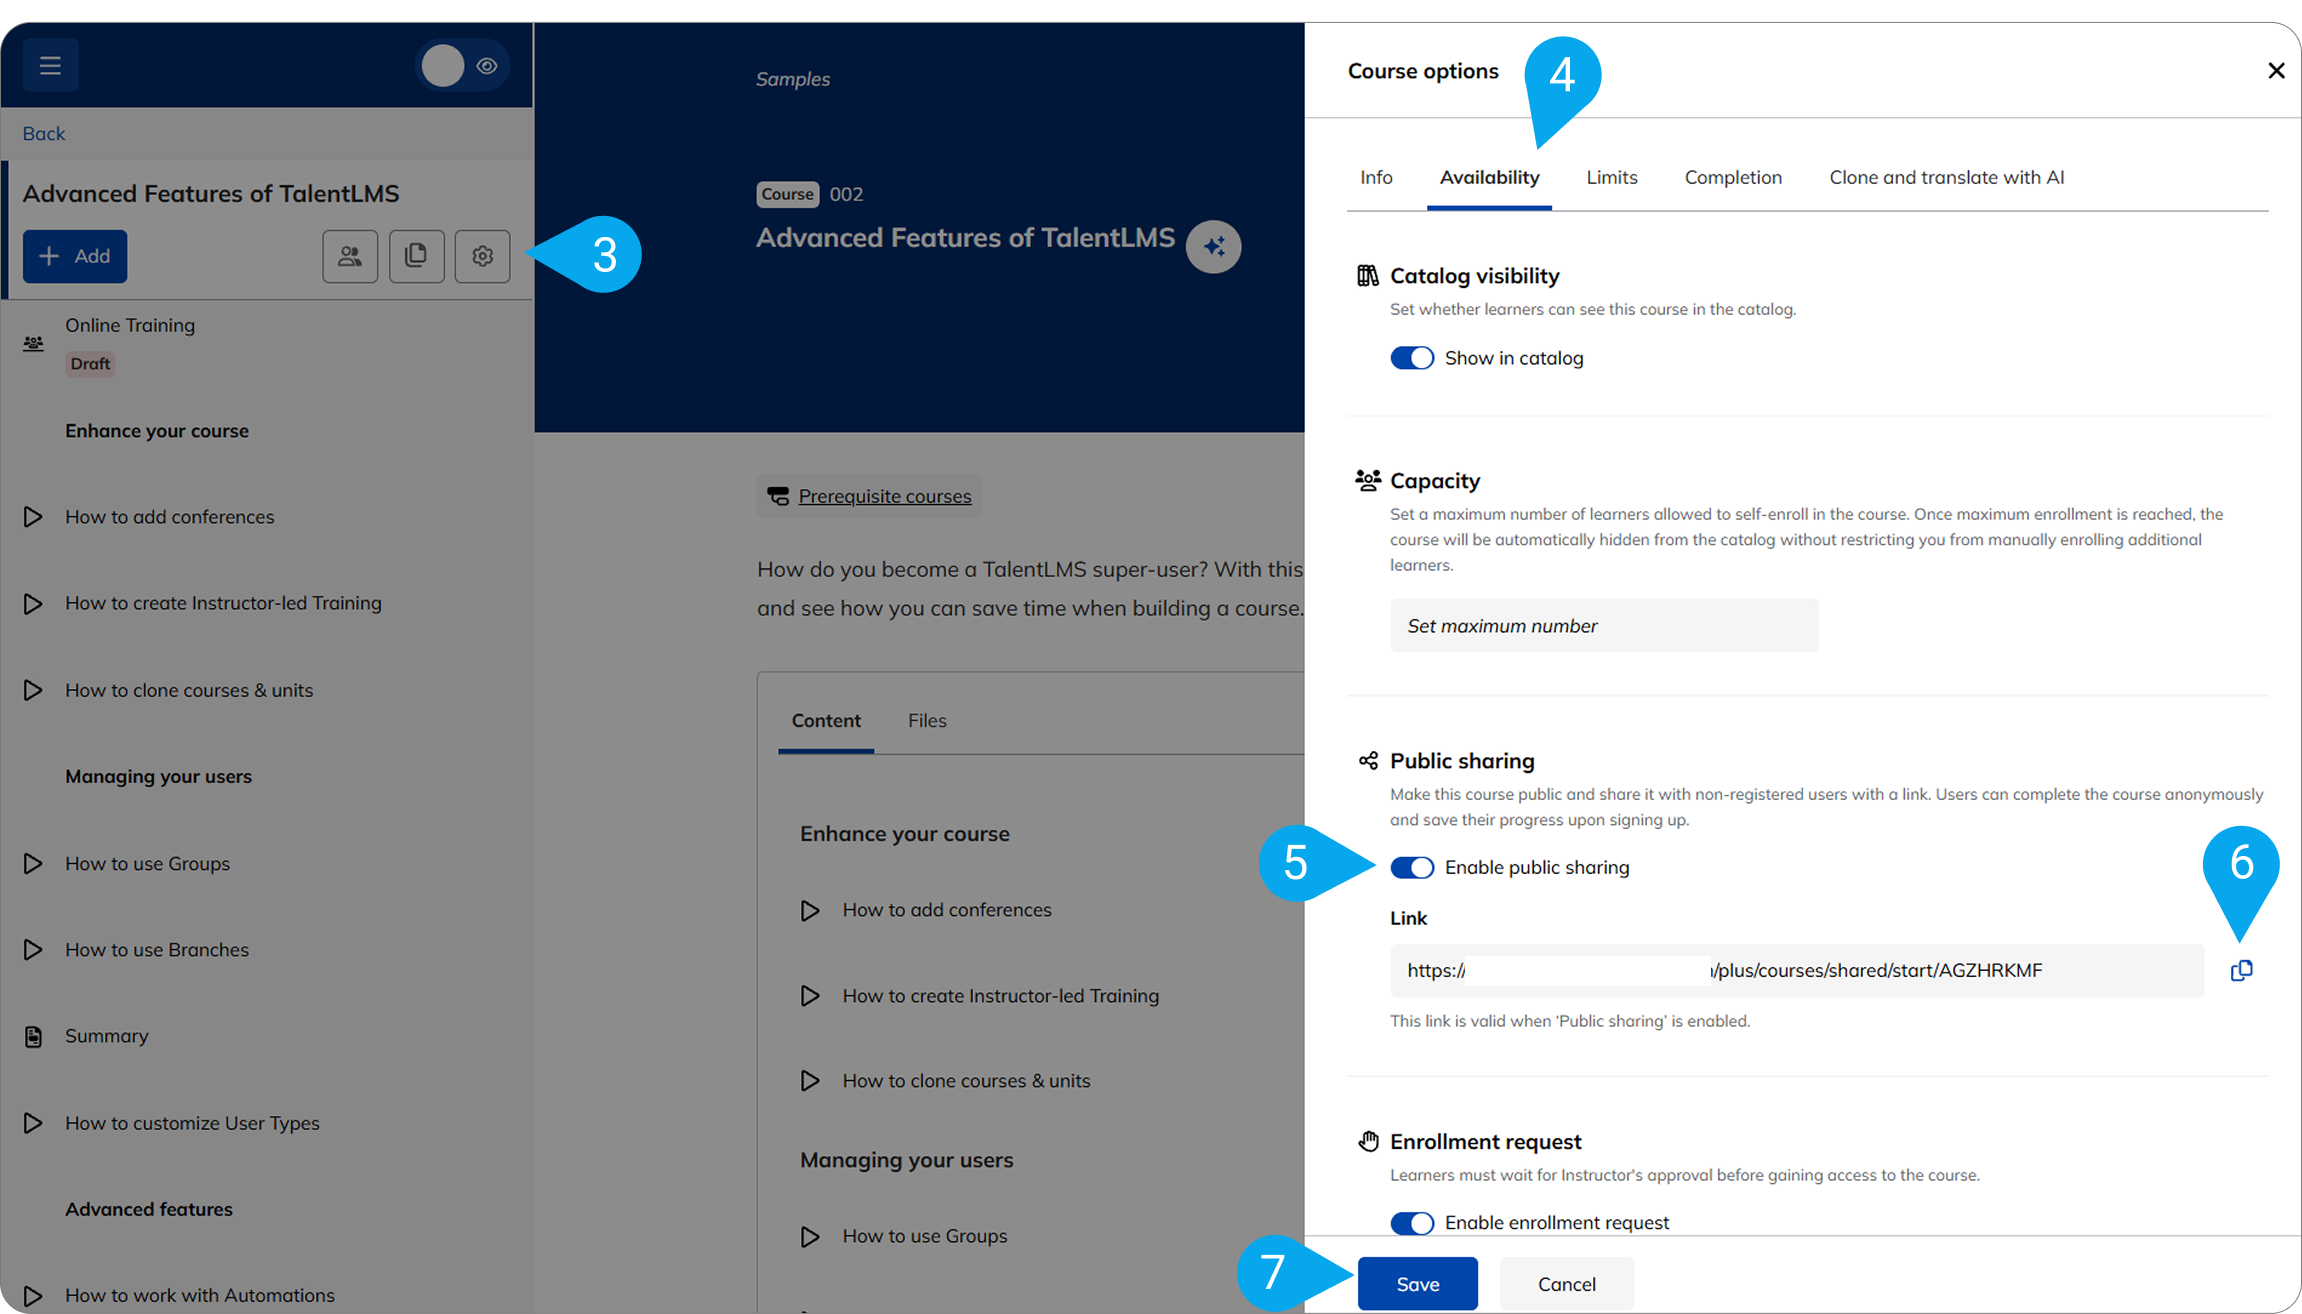This screenshot has height=1314, width=2302.
Task: Click play icon beside How to create Instructor-led Training in Content list
Action: coord(810,996)
